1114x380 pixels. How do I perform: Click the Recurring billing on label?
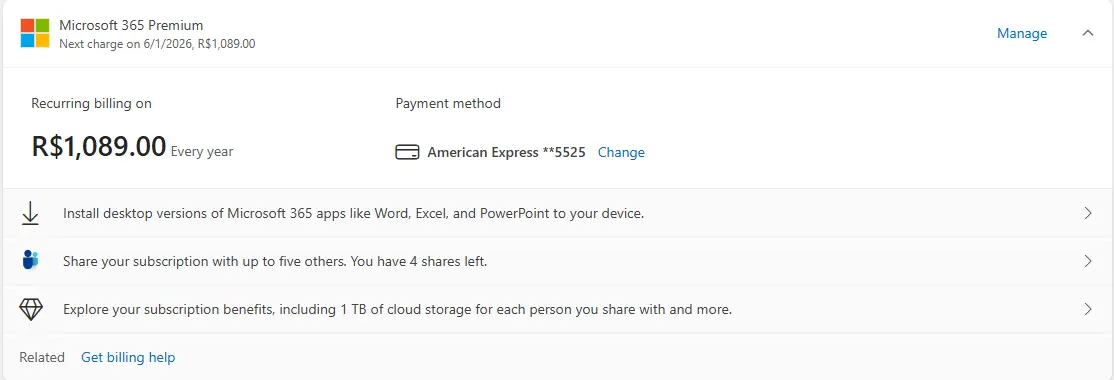92,104
